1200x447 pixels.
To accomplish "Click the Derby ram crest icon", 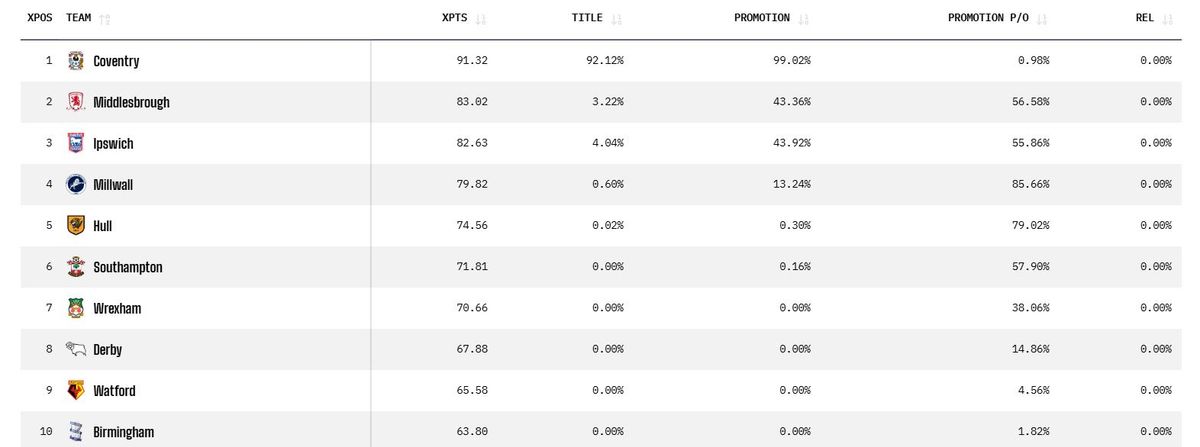I will click(x=76, y=349).
